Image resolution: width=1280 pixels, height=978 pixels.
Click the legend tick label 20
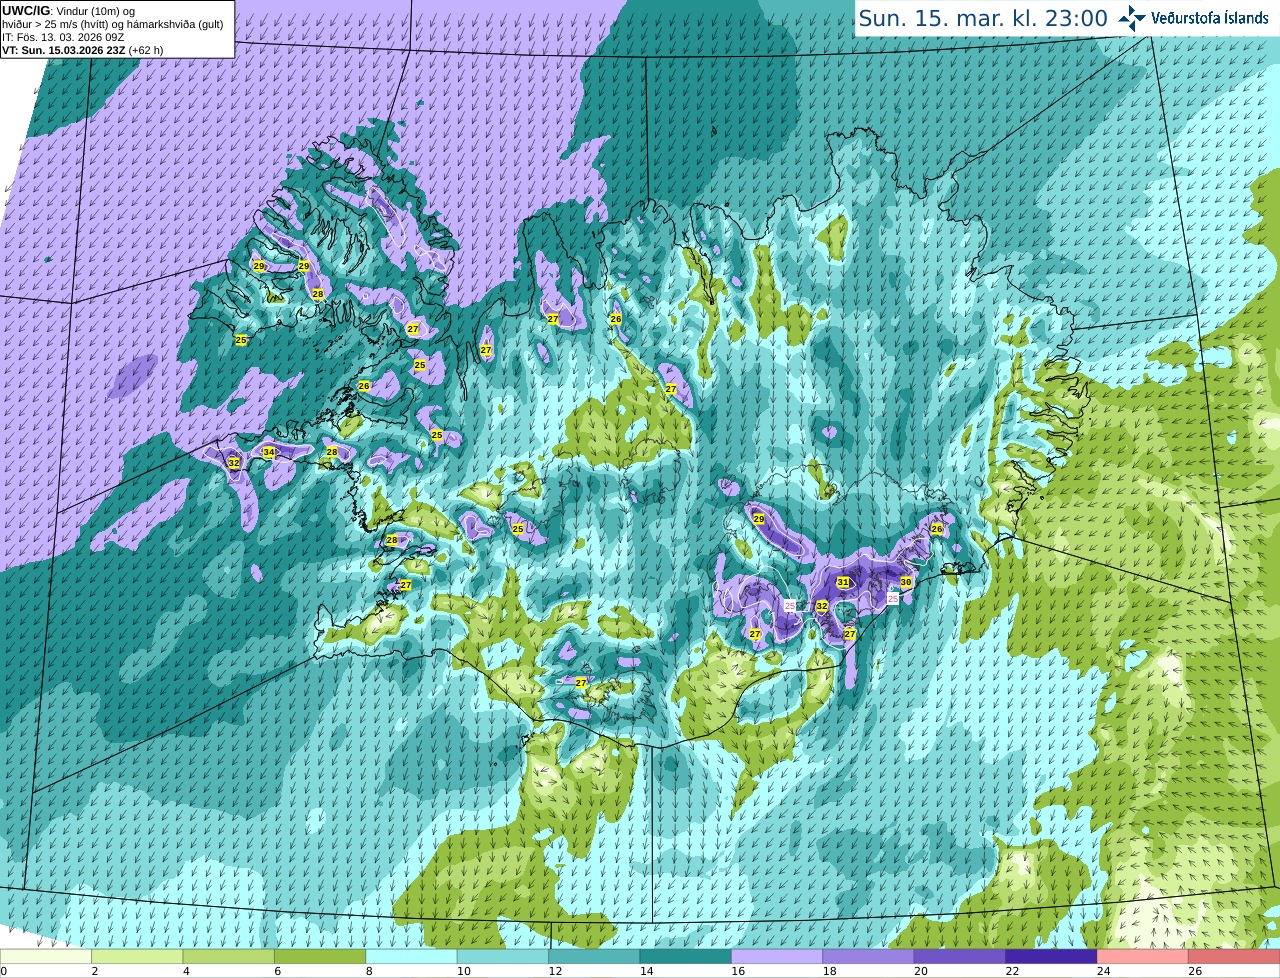click(921, 971)
